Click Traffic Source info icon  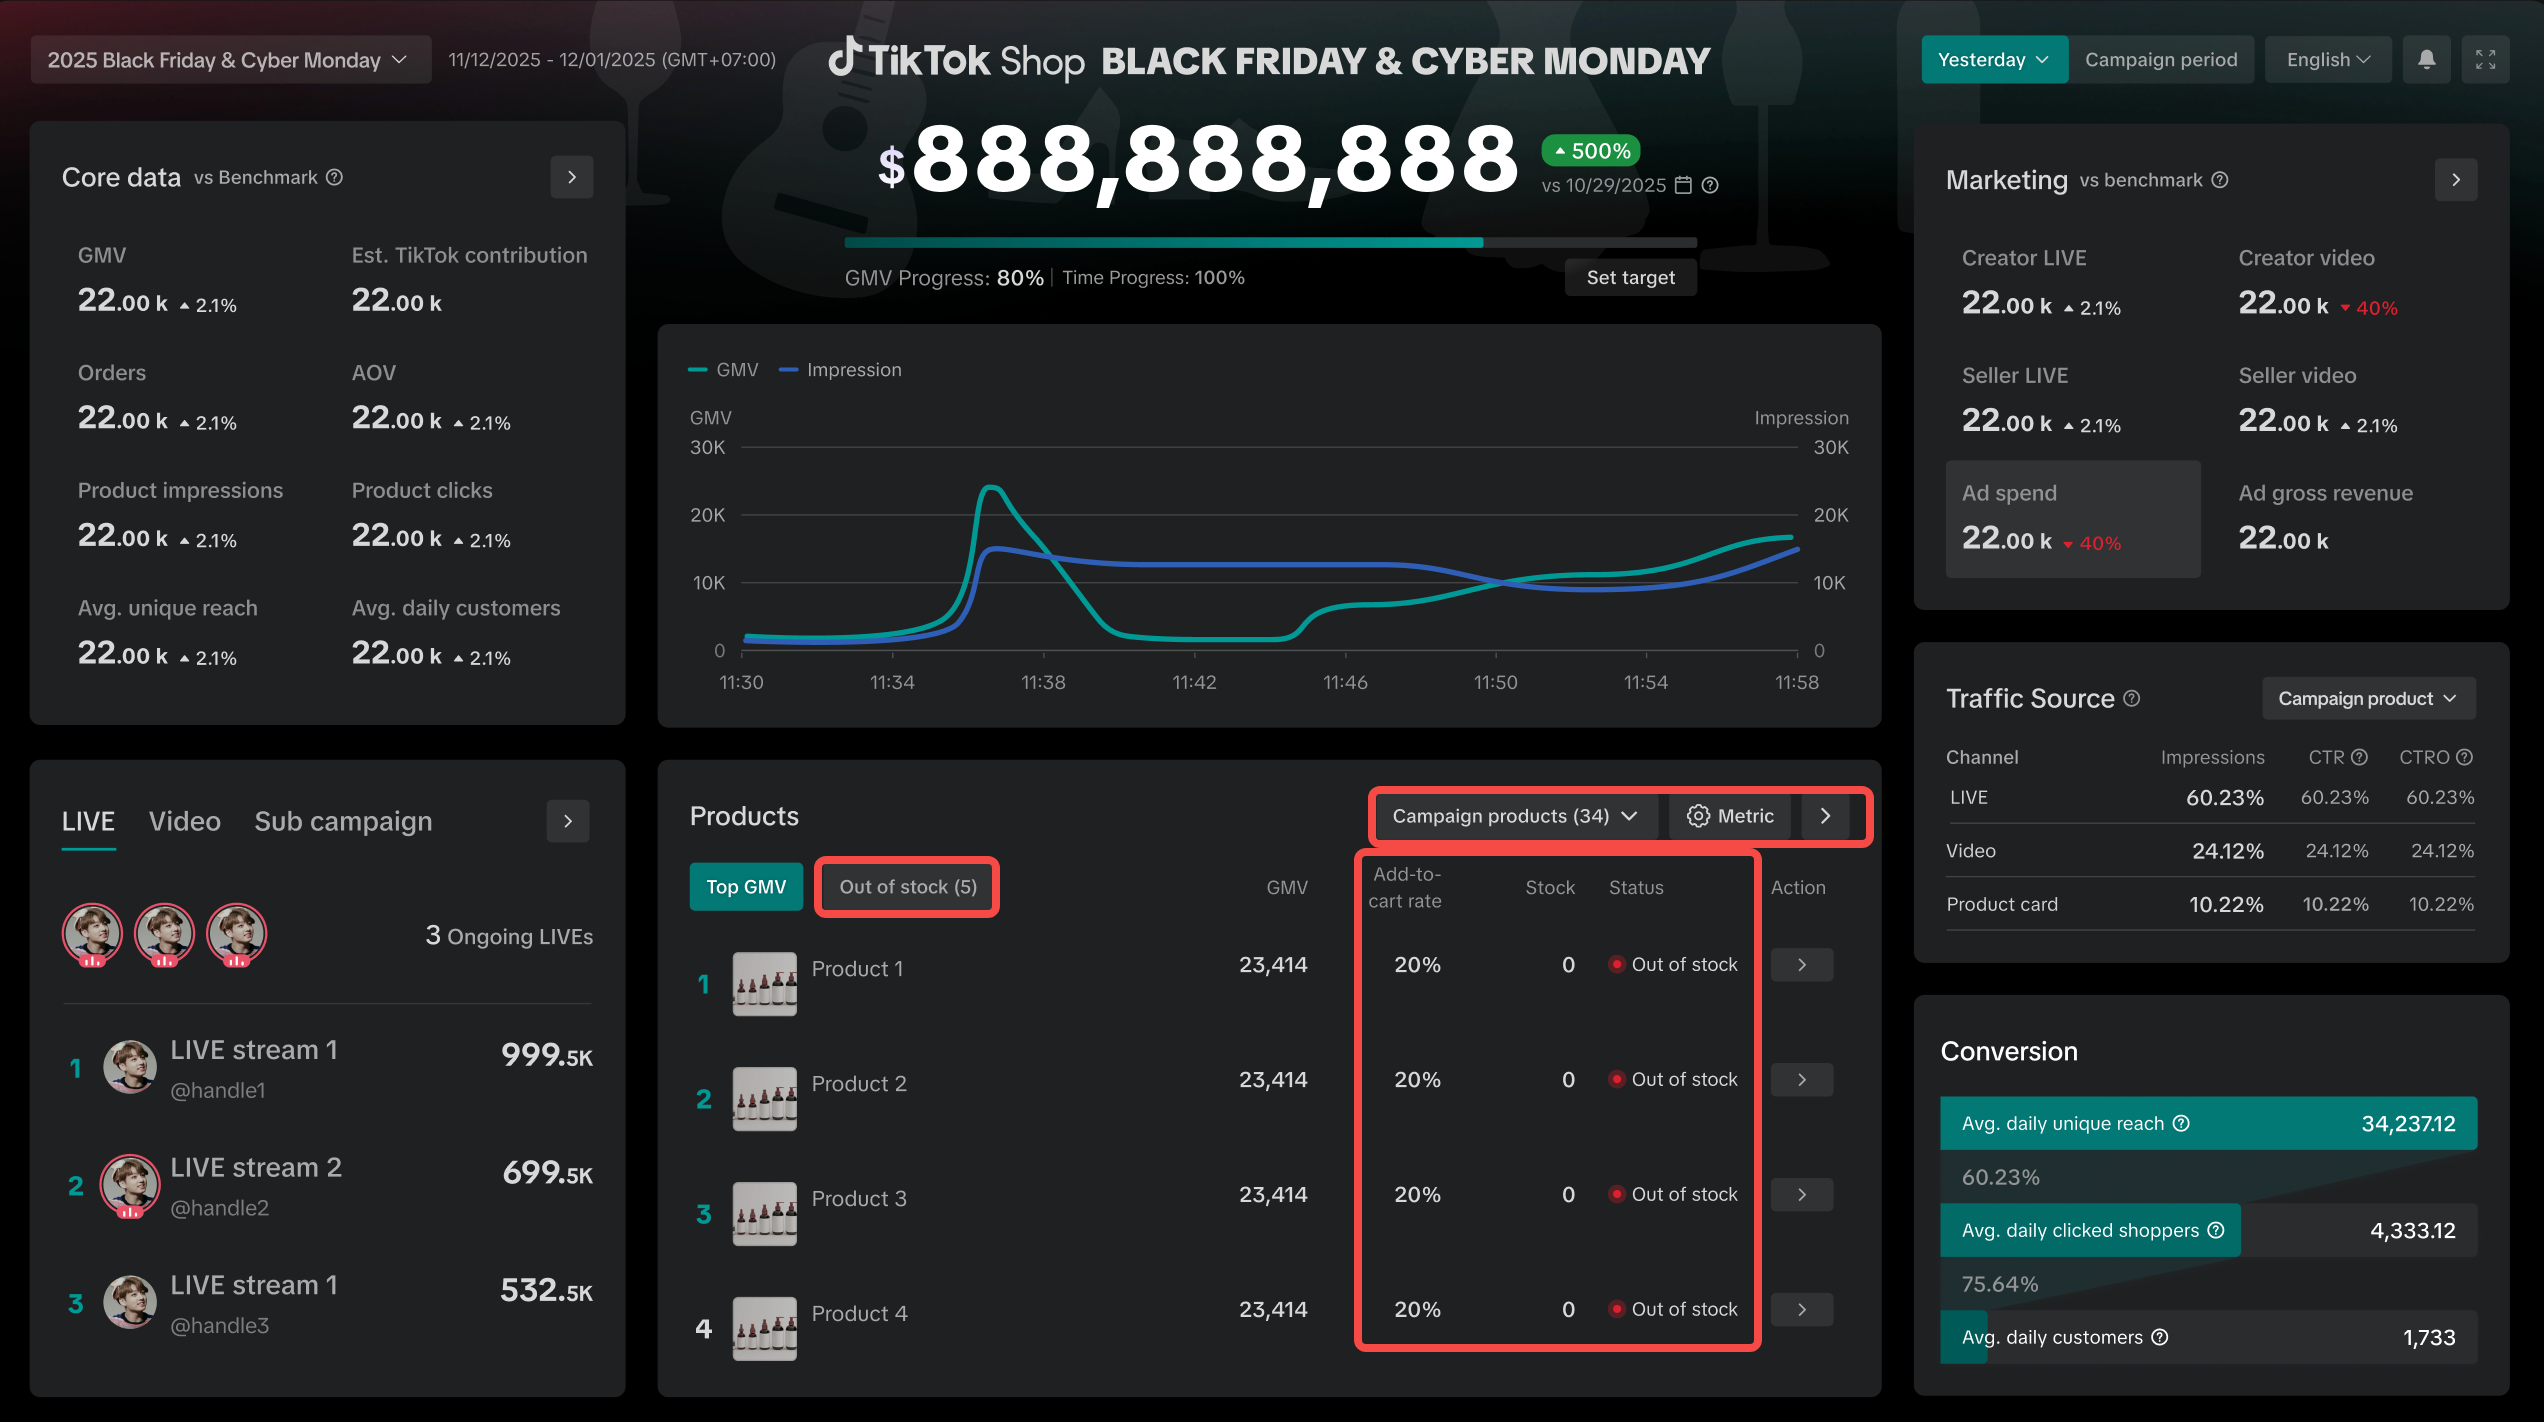pyautogui.click(x=2132, y=698)
